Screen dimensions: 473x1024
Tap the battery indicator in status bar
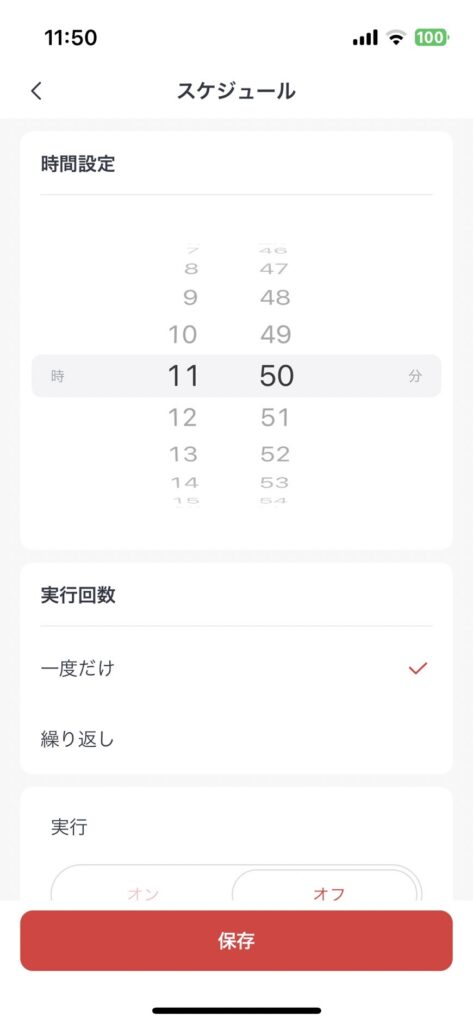tap(431, 38)
